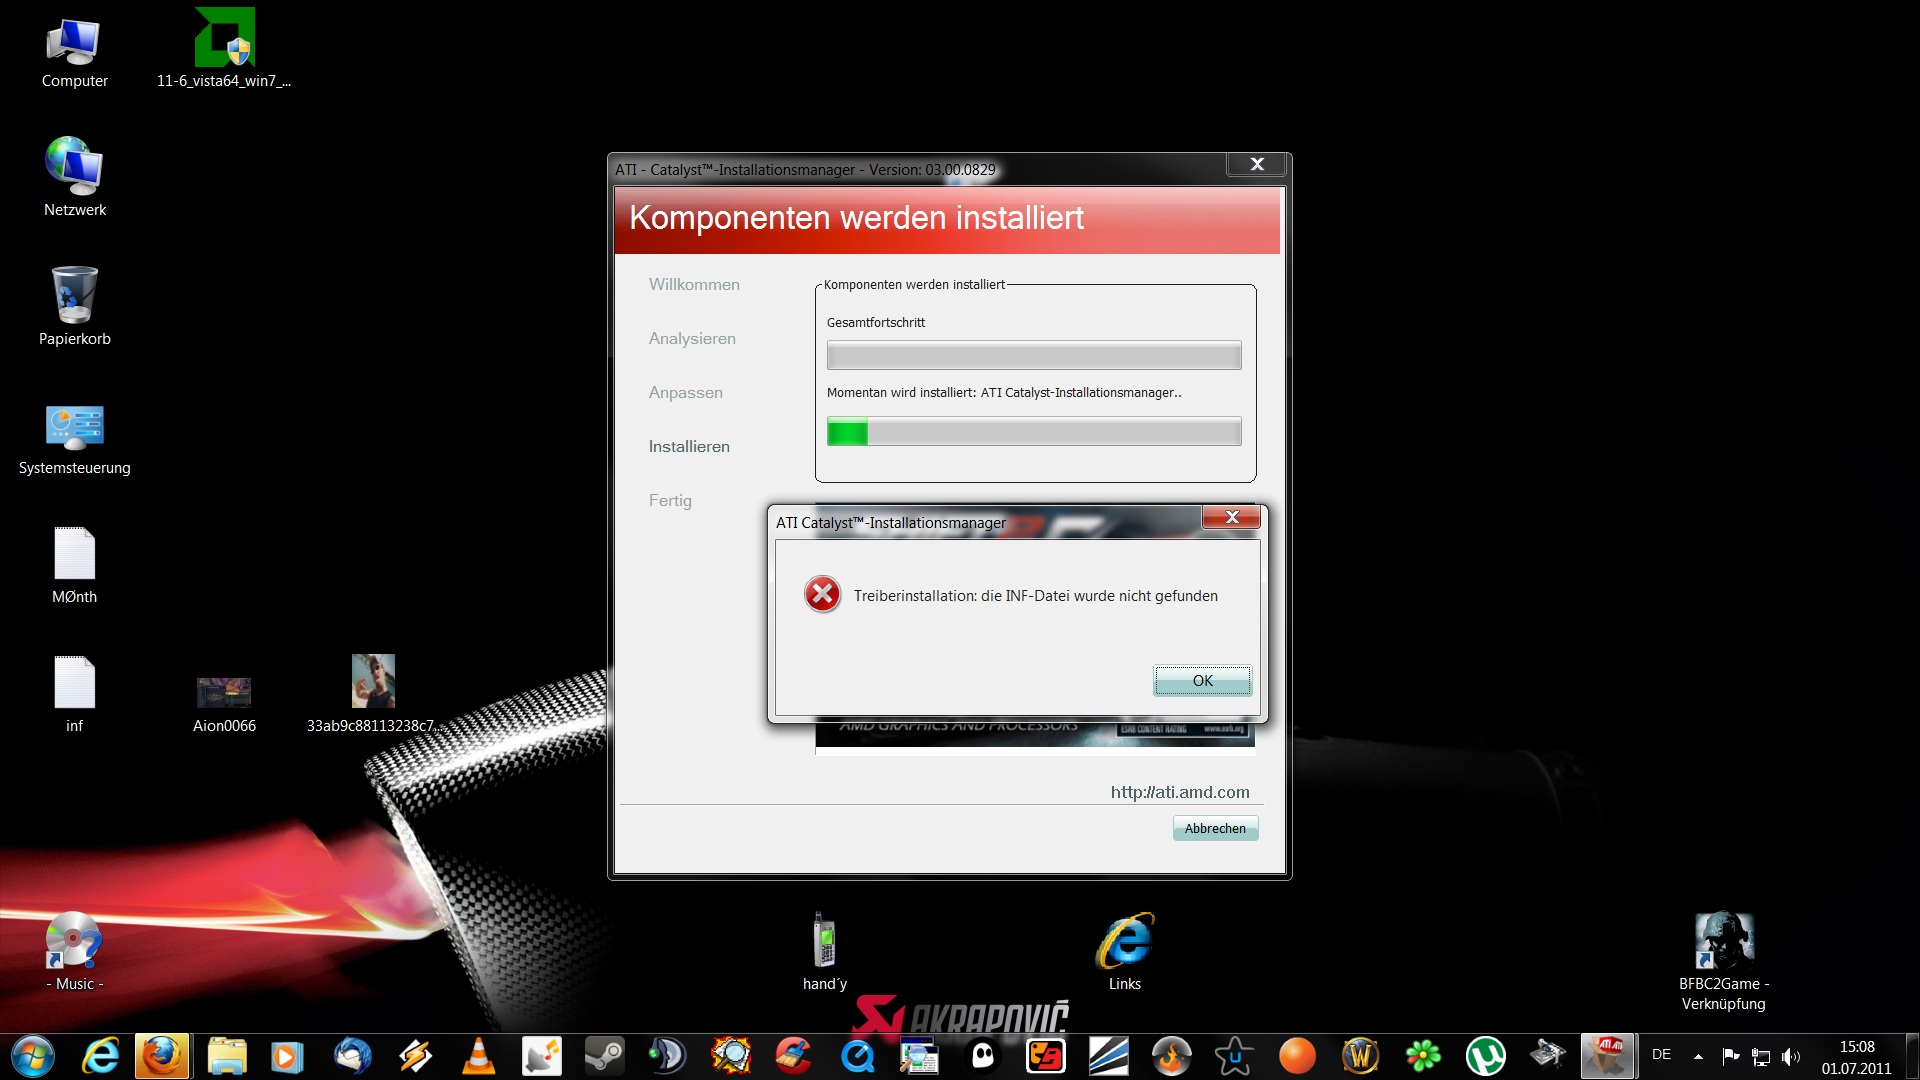The image size is (1920, 1080).
Task: Show hidden system tray icons
Action: click(x=1698, y=1056)
